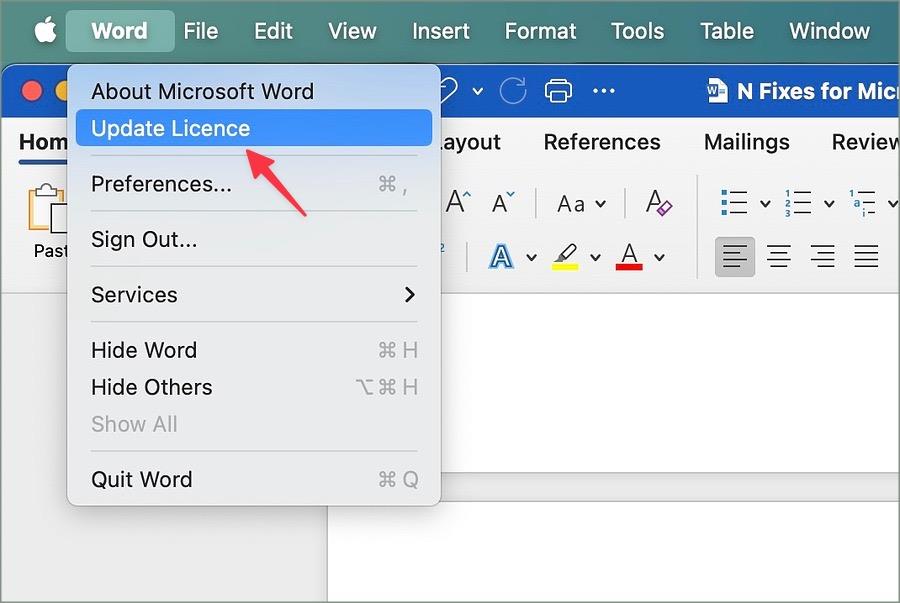Image resolution: width=900 pixels, height=603 pixels.
Task: Click the Print icon
Action: click(x=558, y=91)
